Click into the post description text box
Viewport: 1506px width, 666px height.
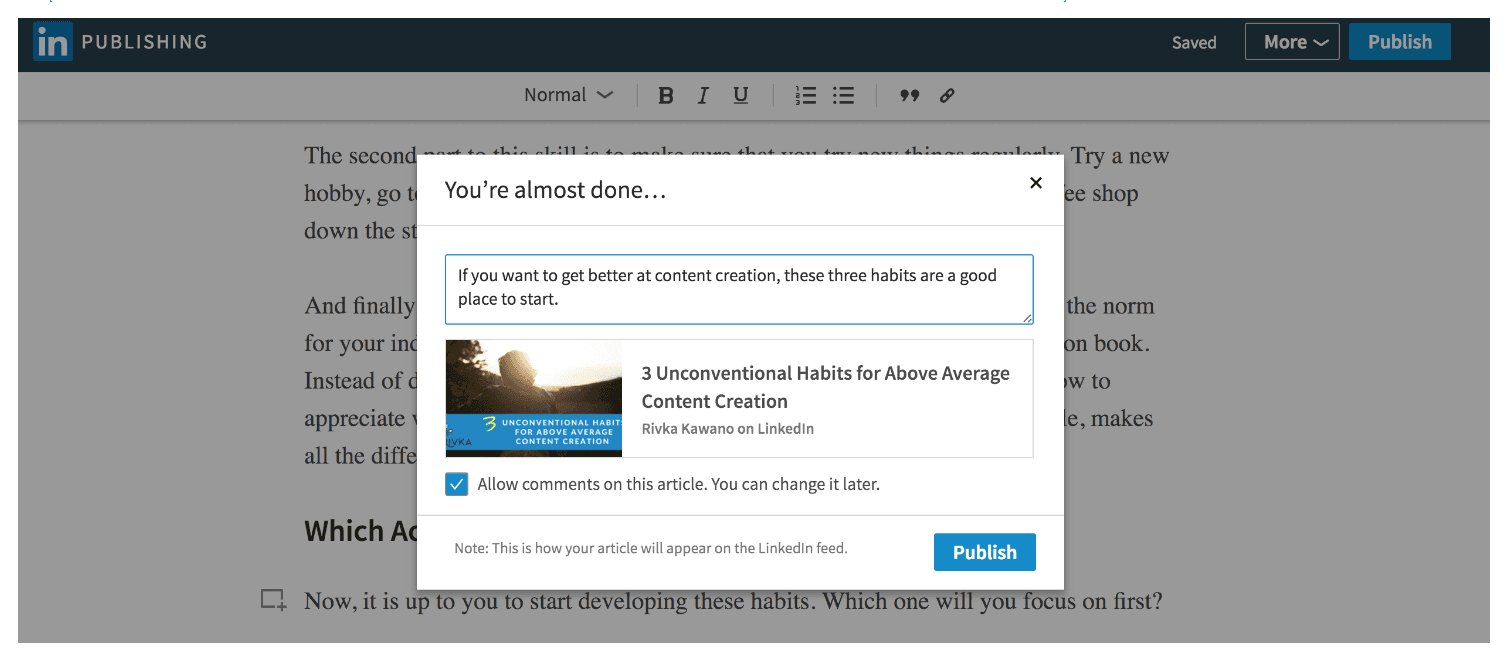click(x=738, y=289)
